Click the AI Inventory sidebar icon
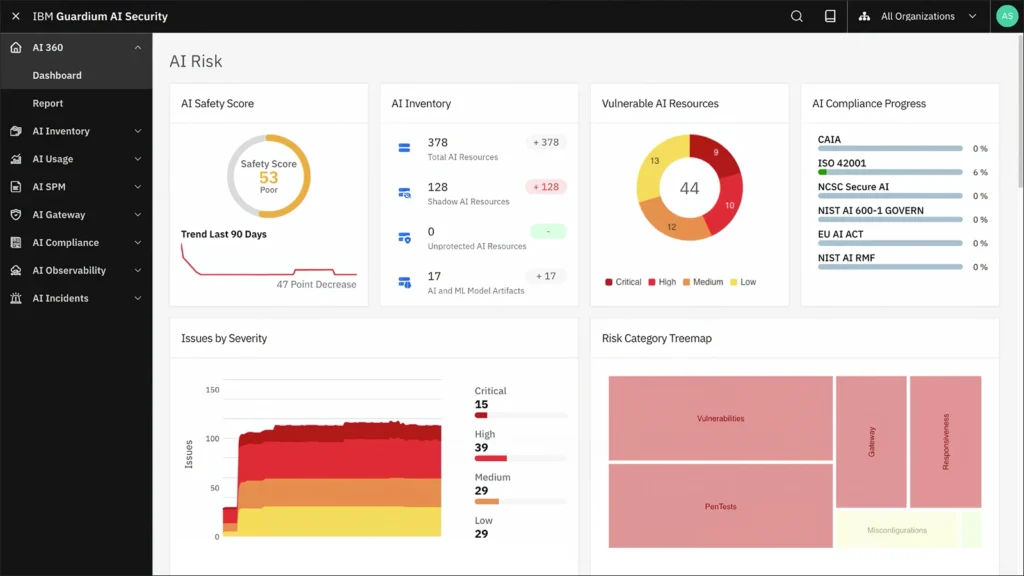Image resolution: width=1024 pixels, height=576 pixels. 16,131
